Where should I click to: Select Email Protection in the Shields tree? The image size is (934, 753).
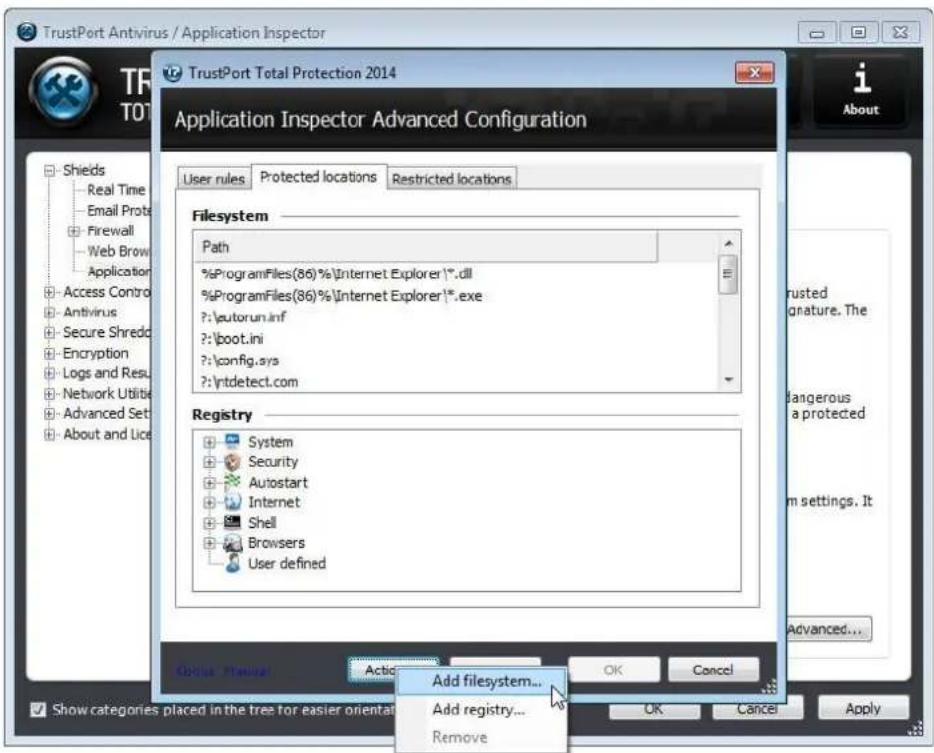(119, 210)
